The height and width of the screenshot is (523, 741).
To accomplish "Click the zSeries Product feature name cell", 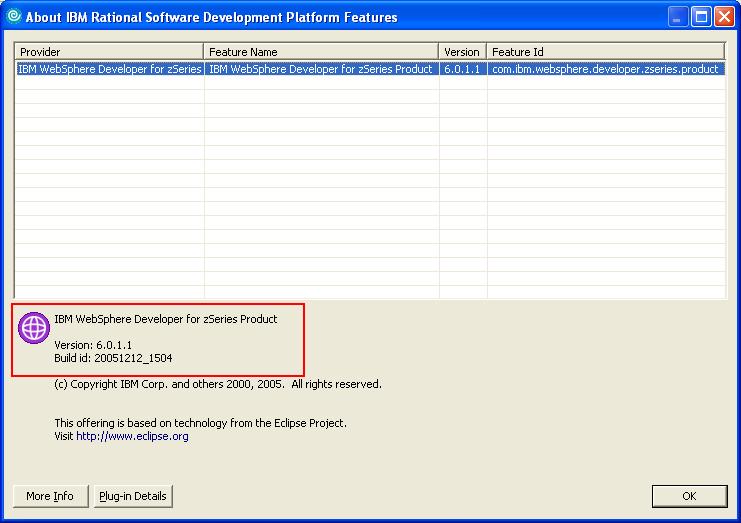I will (x=321, y=70).
